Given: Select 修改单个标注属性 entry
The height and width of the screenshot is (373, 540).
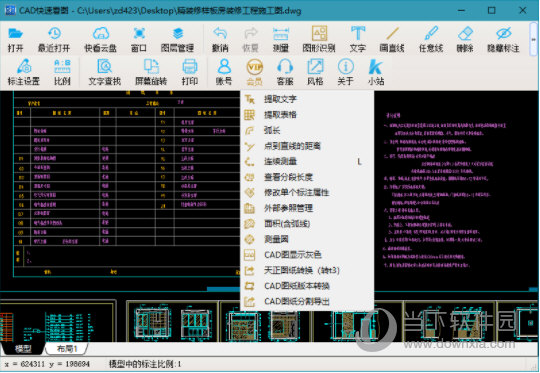Looking at the screenshot, I should pyautogui.click(x=307, y=193).
